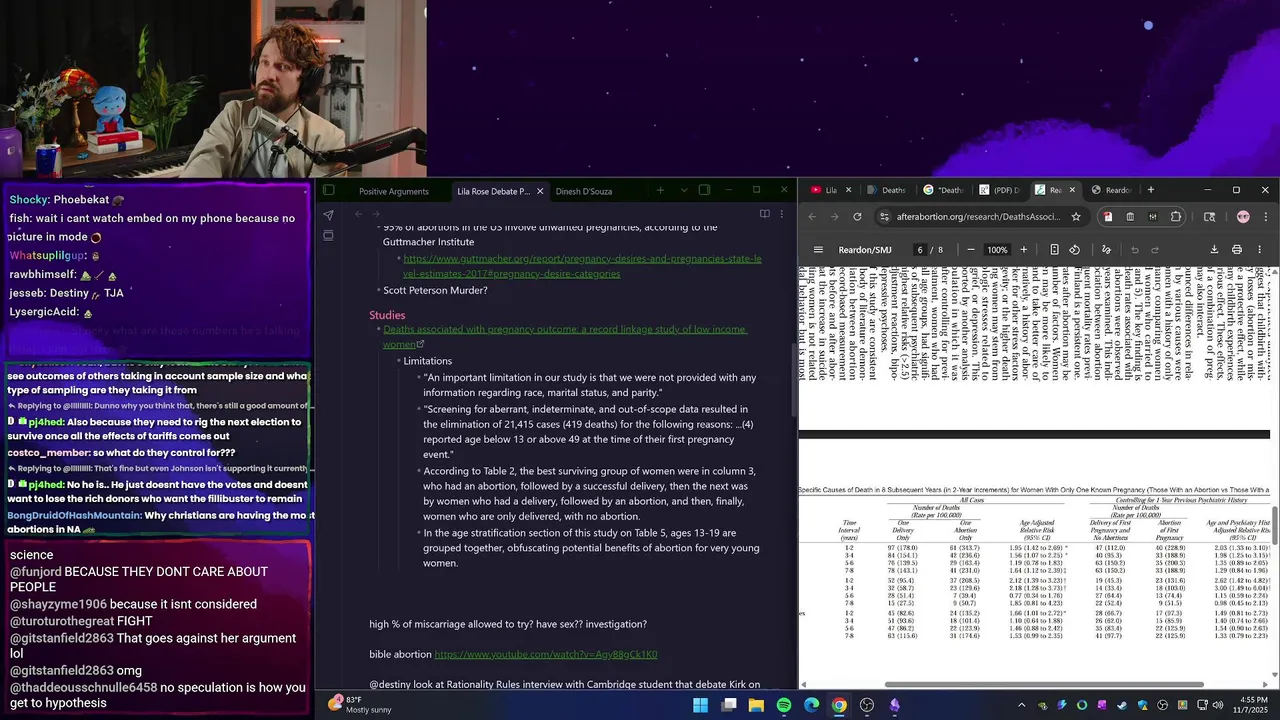Open the Obsidian note more-options menu

point(782,214)
